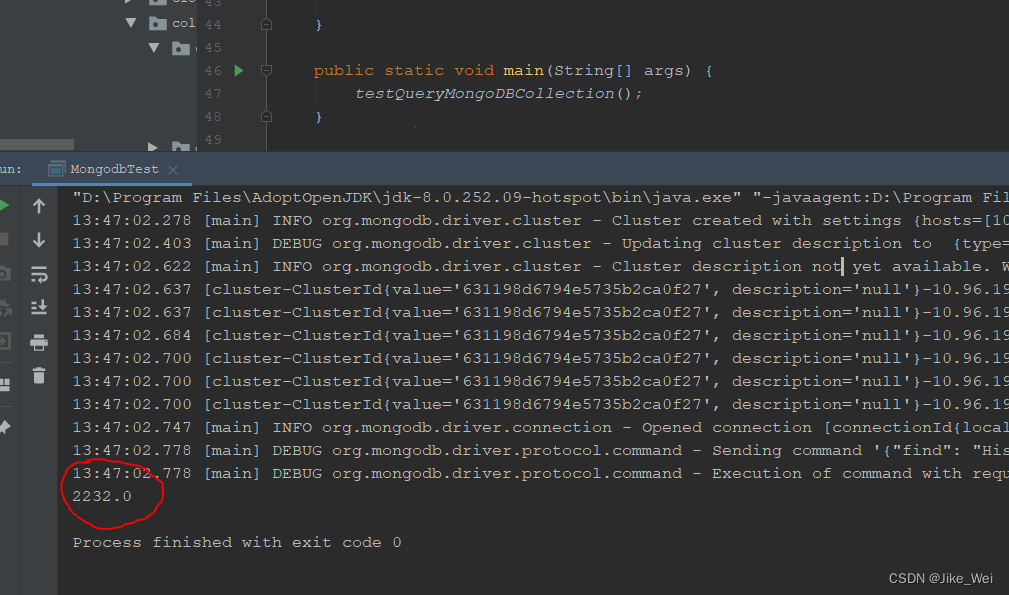The image size is (1009, 595).
Task: Click the fold marker at line 44
Action: (x=266, y=24)
